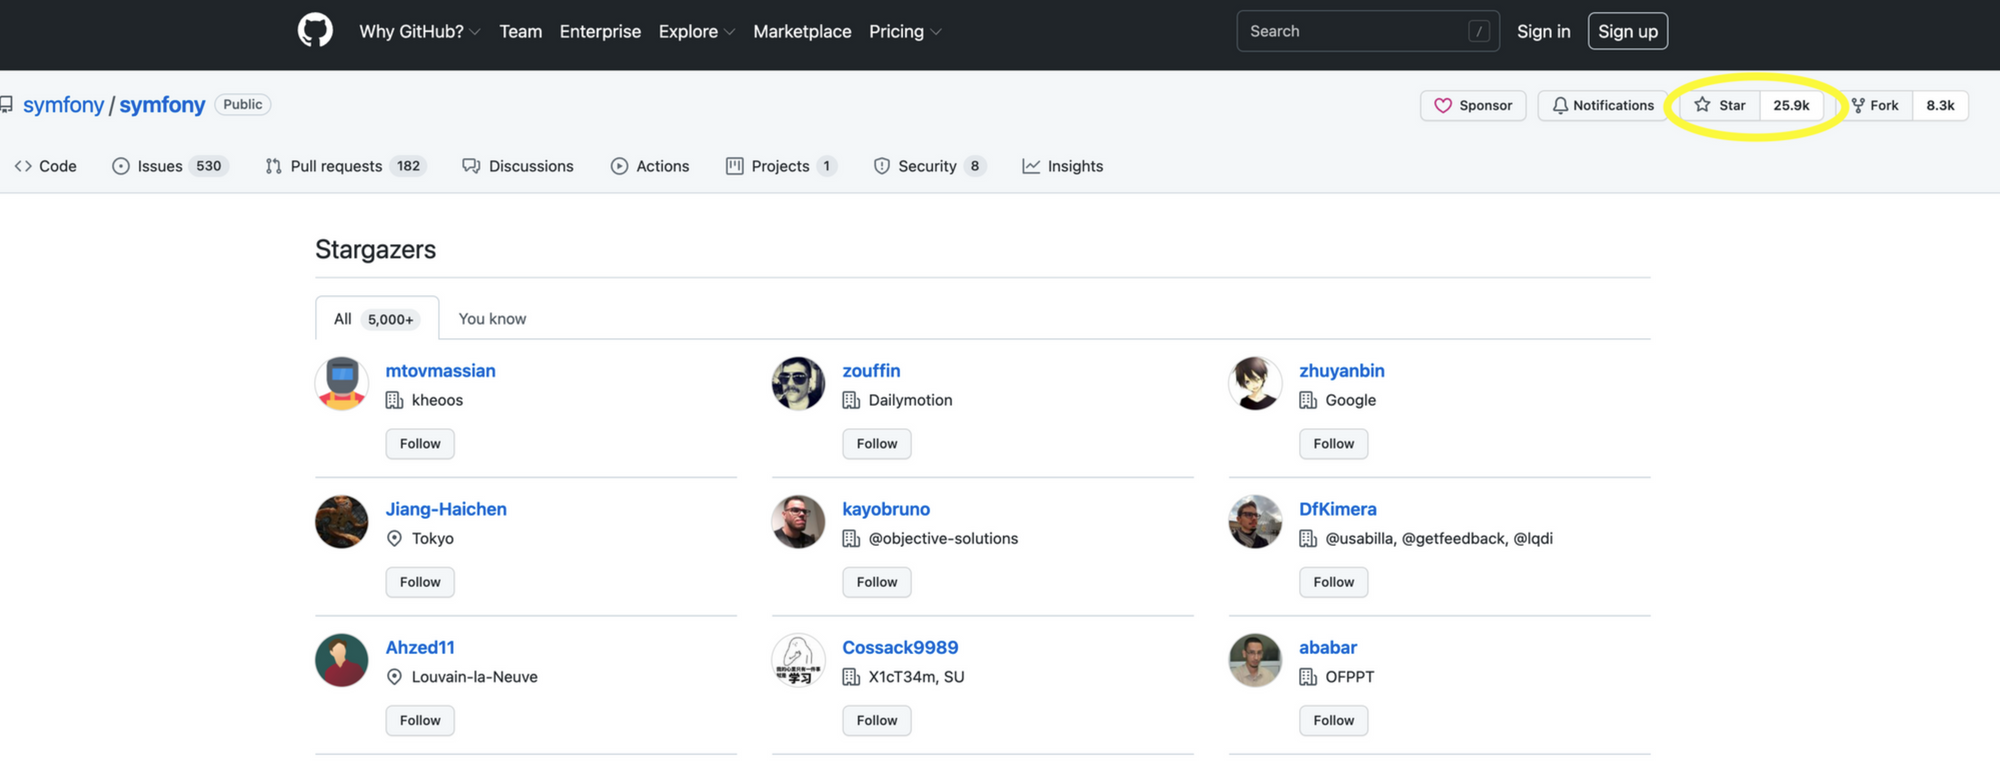
Task: Follow user zhuyanbin
Action: [1334, 443]
